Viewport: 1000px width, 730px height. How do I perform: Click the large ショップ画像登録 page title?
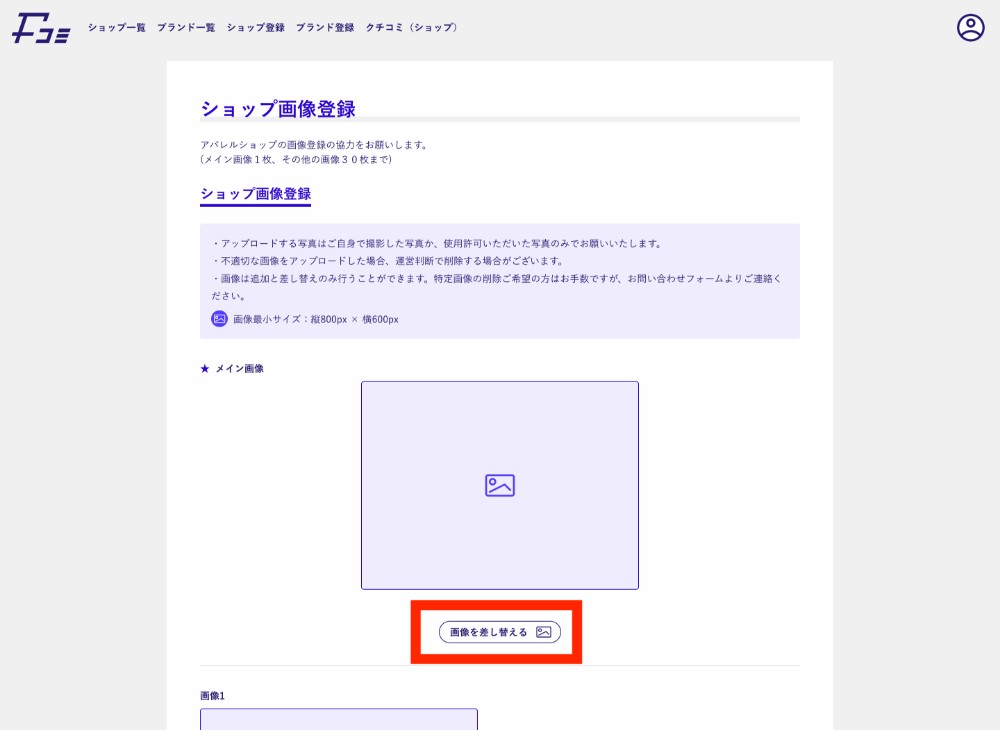click(x=278, y=109)
